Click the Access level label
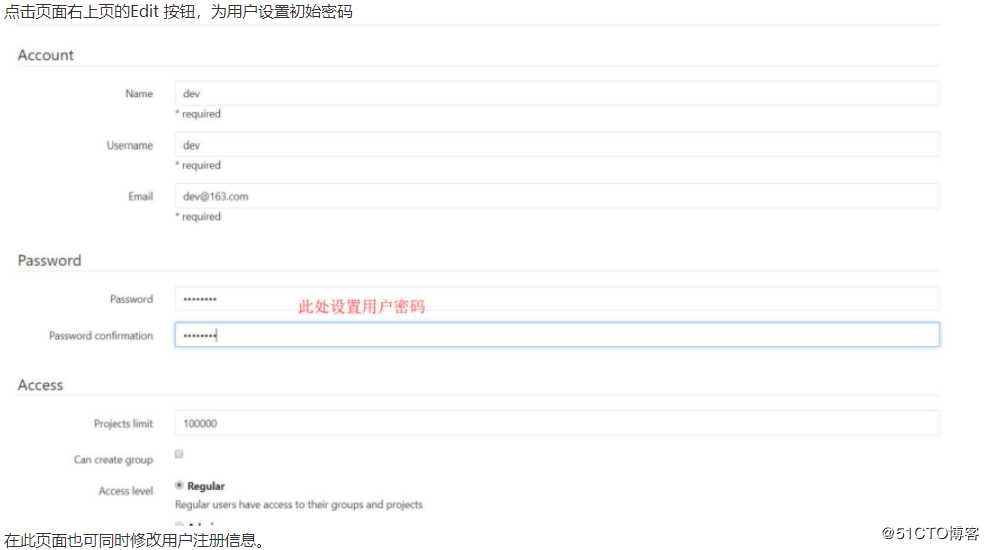The image size is (989, 550). [x=126, y=491]
